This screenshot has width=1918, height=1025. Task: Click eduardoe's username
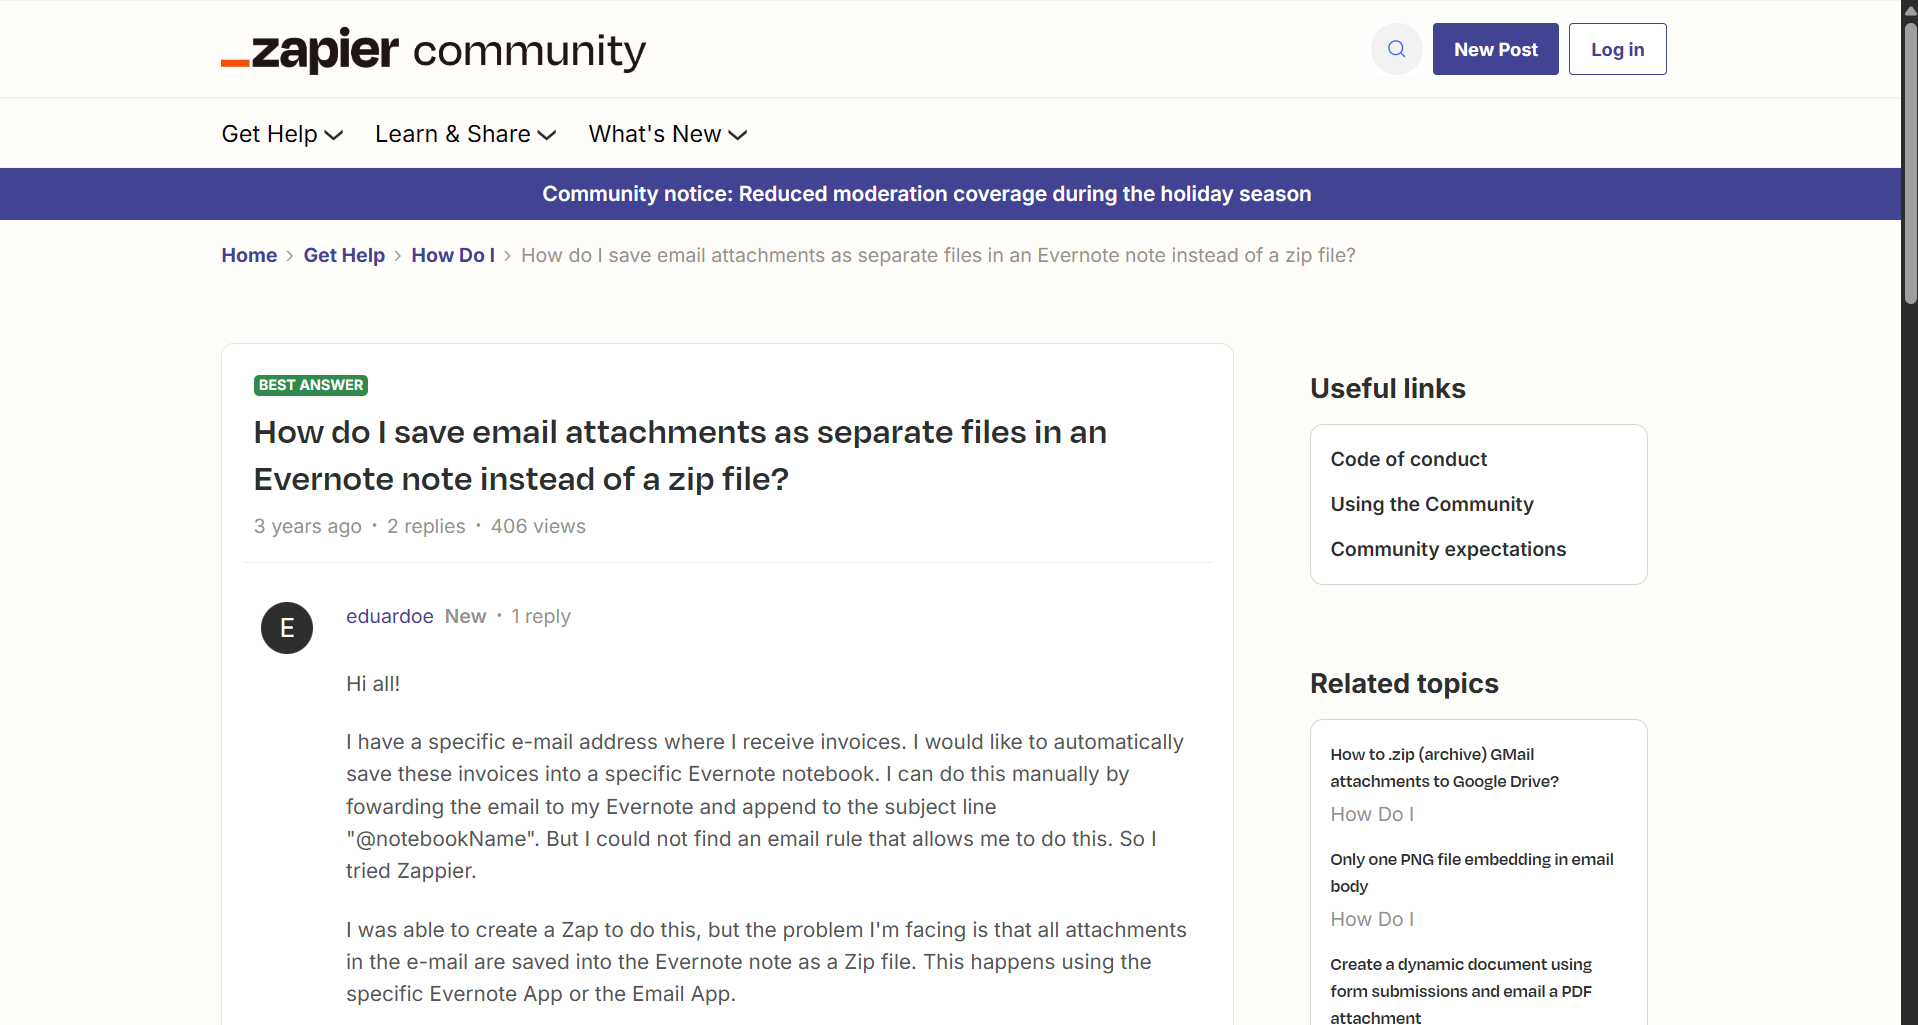tap(389, 616)
